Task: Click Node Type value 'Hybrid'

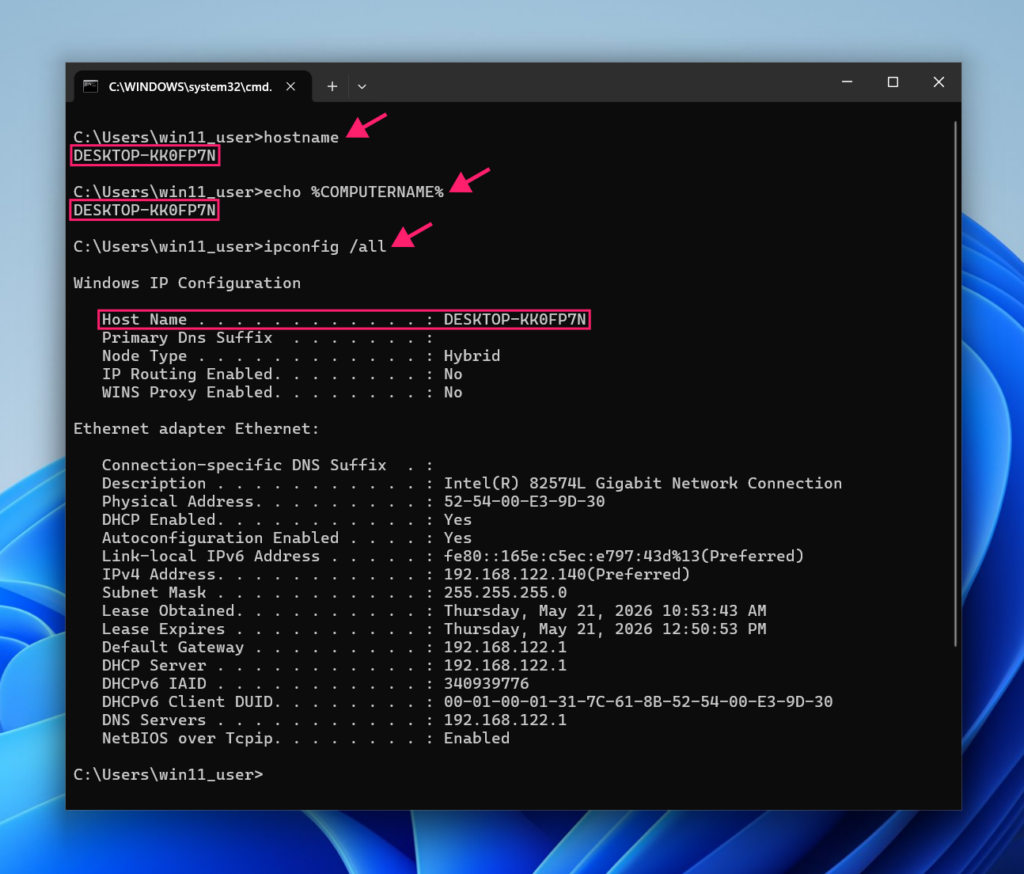Action: tap(472, 356)
